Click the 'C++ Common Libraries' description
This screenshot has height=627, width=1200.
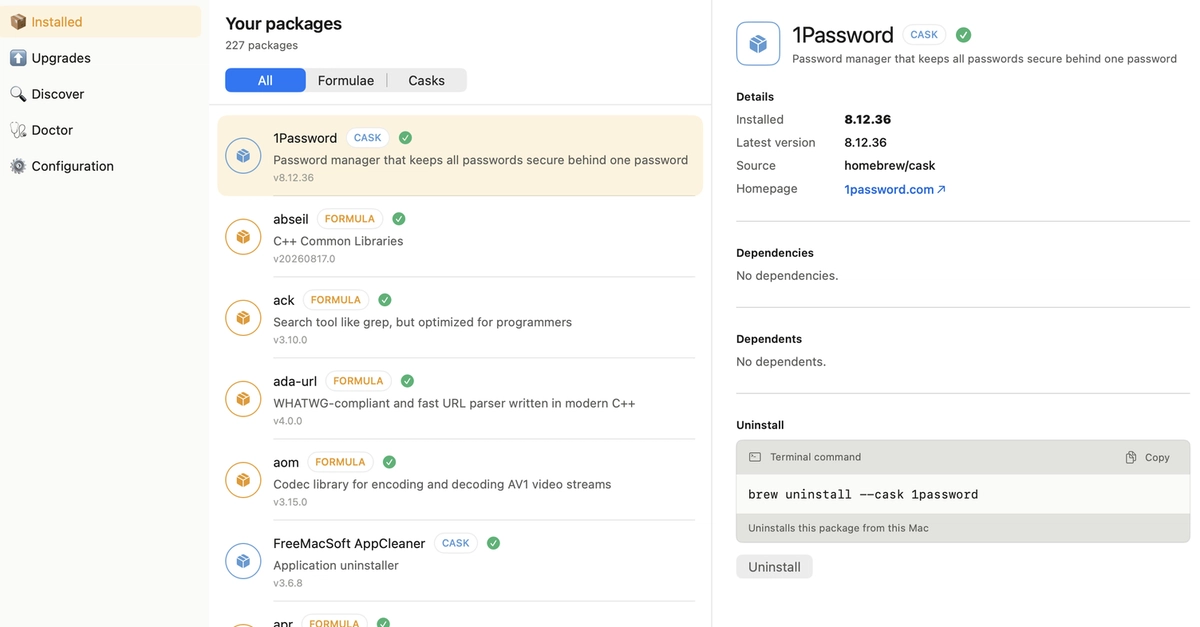click(338, 241)
